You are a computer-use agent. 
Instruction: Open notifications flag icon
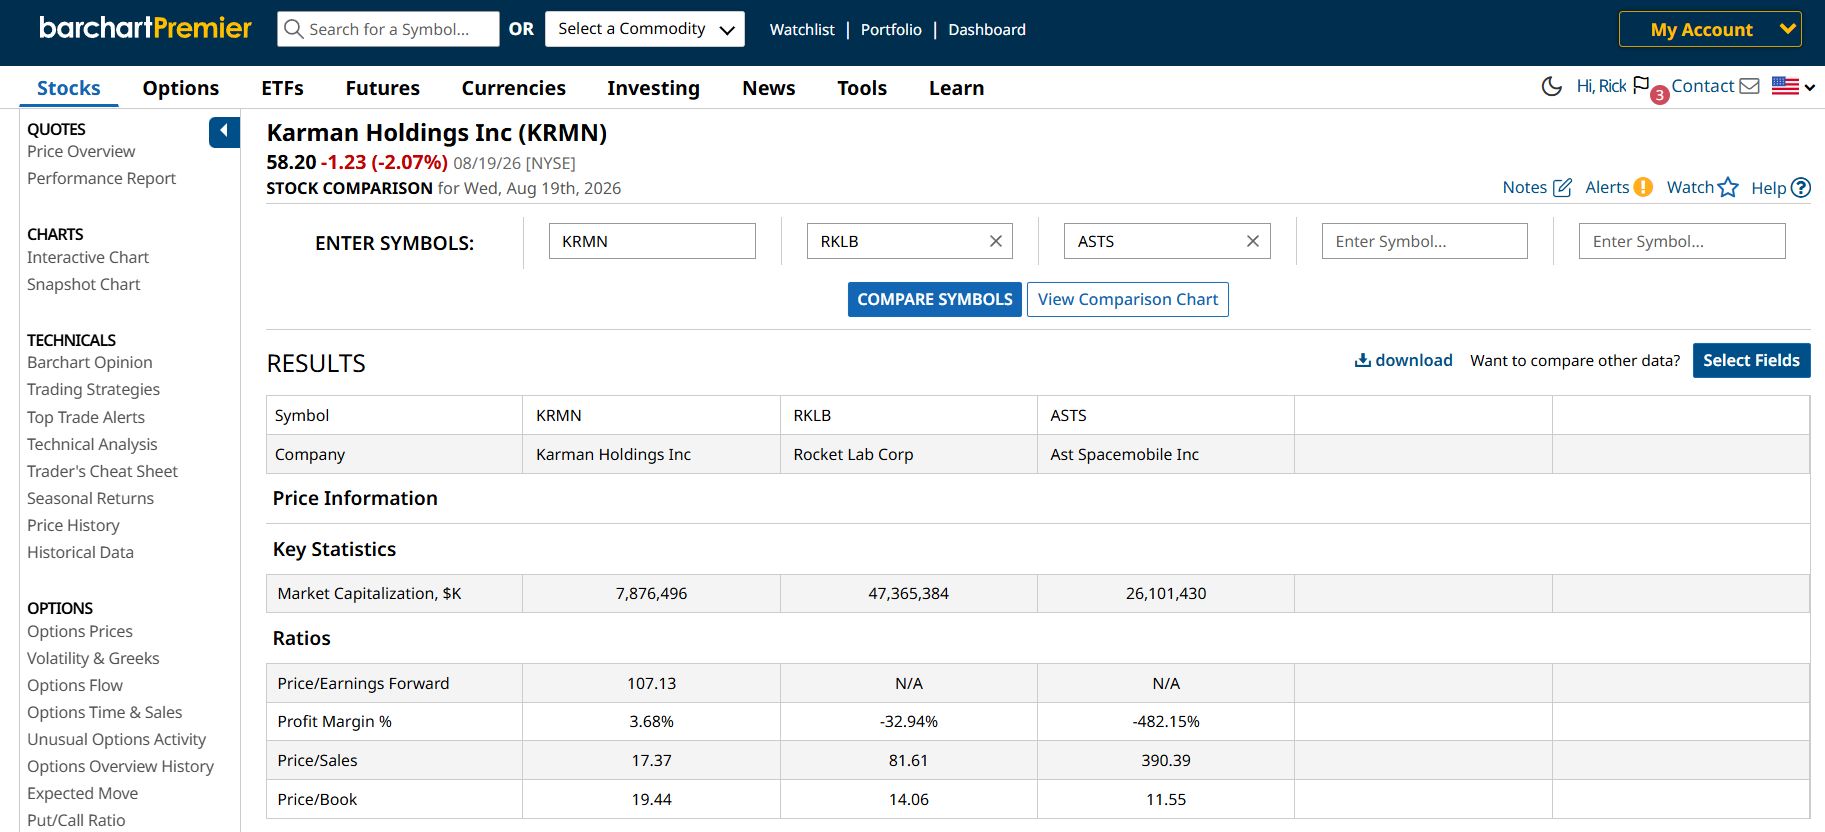point(1641,85)
